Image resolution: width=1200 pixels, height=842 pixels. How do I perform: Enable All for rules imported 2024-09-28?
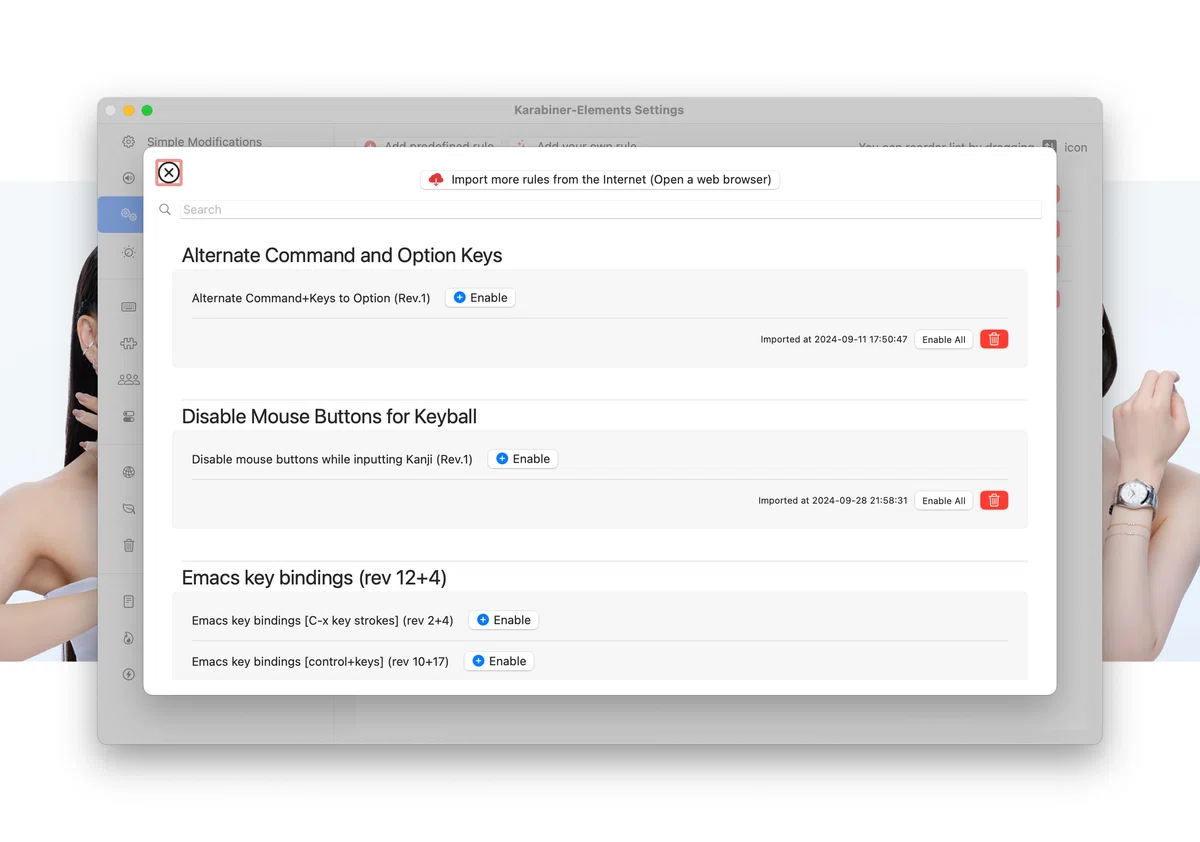944,501
